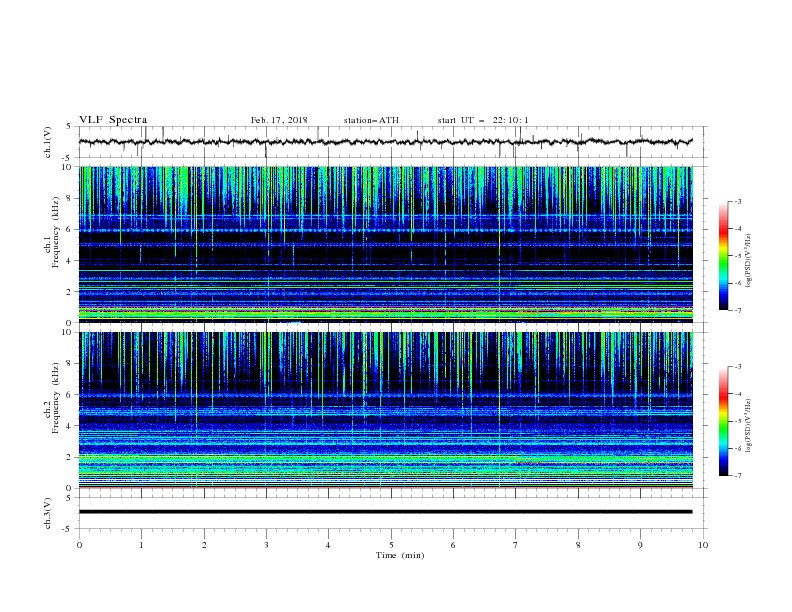This screenshot has width=792, height=612.
Task: Click the time axis tick label '2'
Action: (204, 545)
